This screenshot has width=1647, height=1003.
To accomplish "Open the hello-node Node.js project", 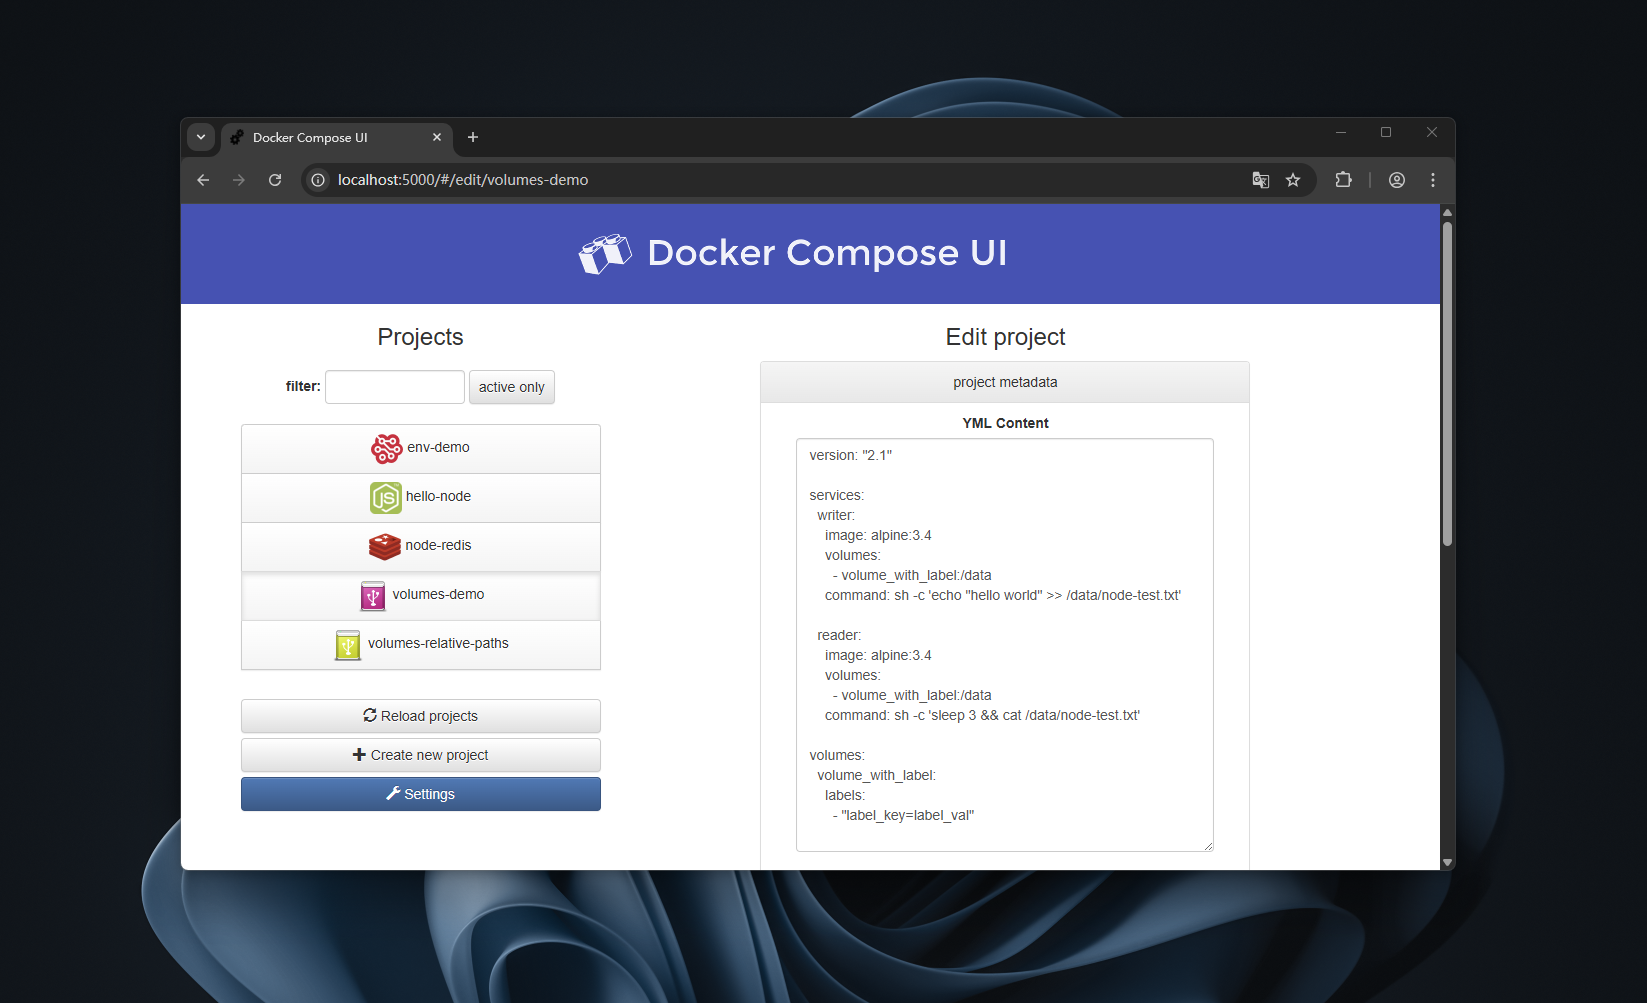I will click(x=420, y=496).
